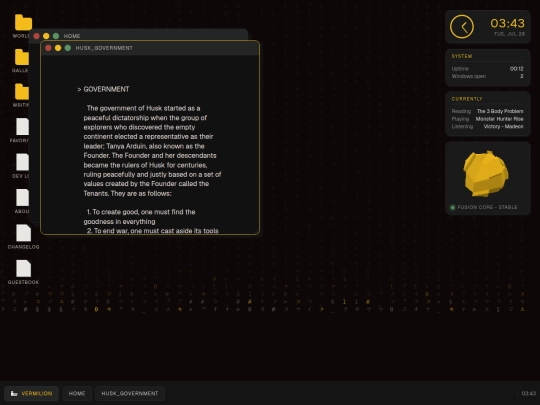
Task: Click the yellow fusion core 3D model
Action: tap(486, 174)
